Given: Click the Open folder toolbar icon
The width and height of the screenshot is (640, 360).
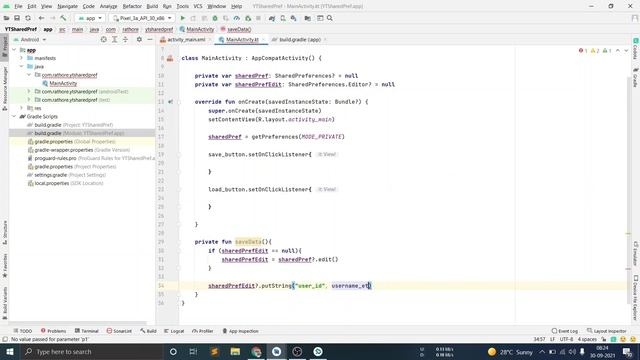Looking at the screenshot, I should [7, 18].
